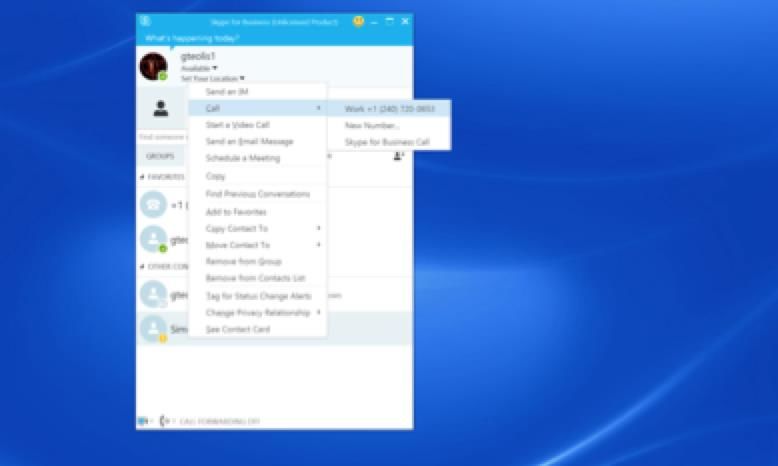The image size is (778, 466).
Task: Click the Call Forwarding Off status text
Action: pyautogui.click(x=219, y=422)
